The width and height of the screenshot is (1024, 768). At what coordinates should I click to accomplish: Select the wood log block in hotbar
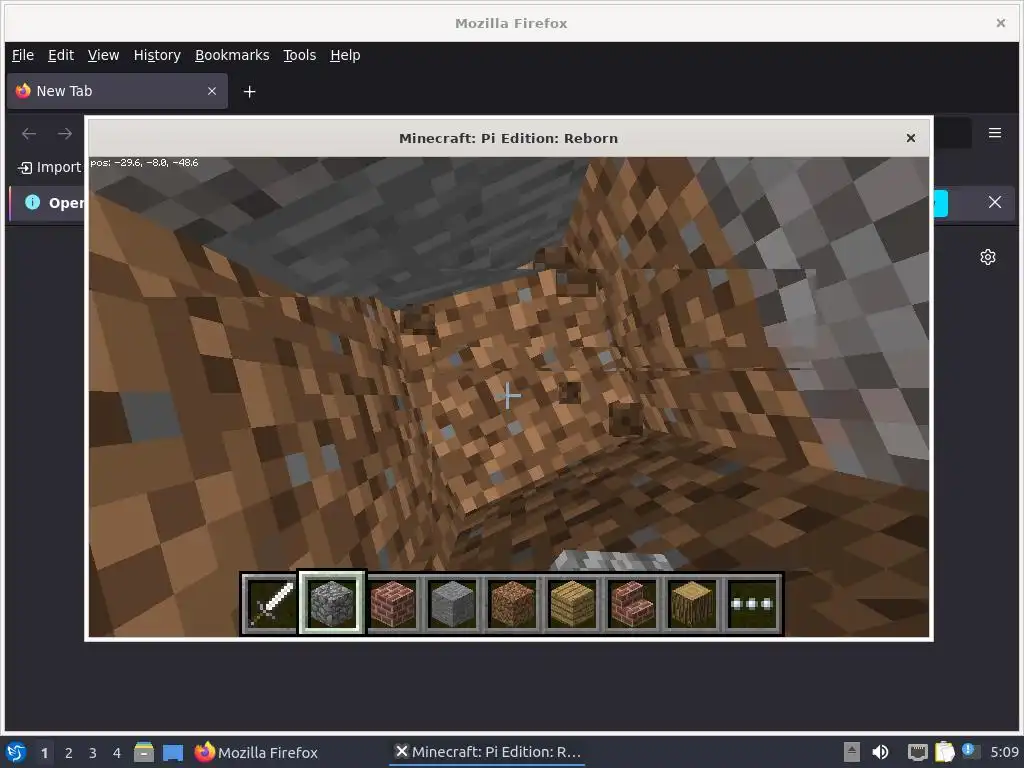692,604
